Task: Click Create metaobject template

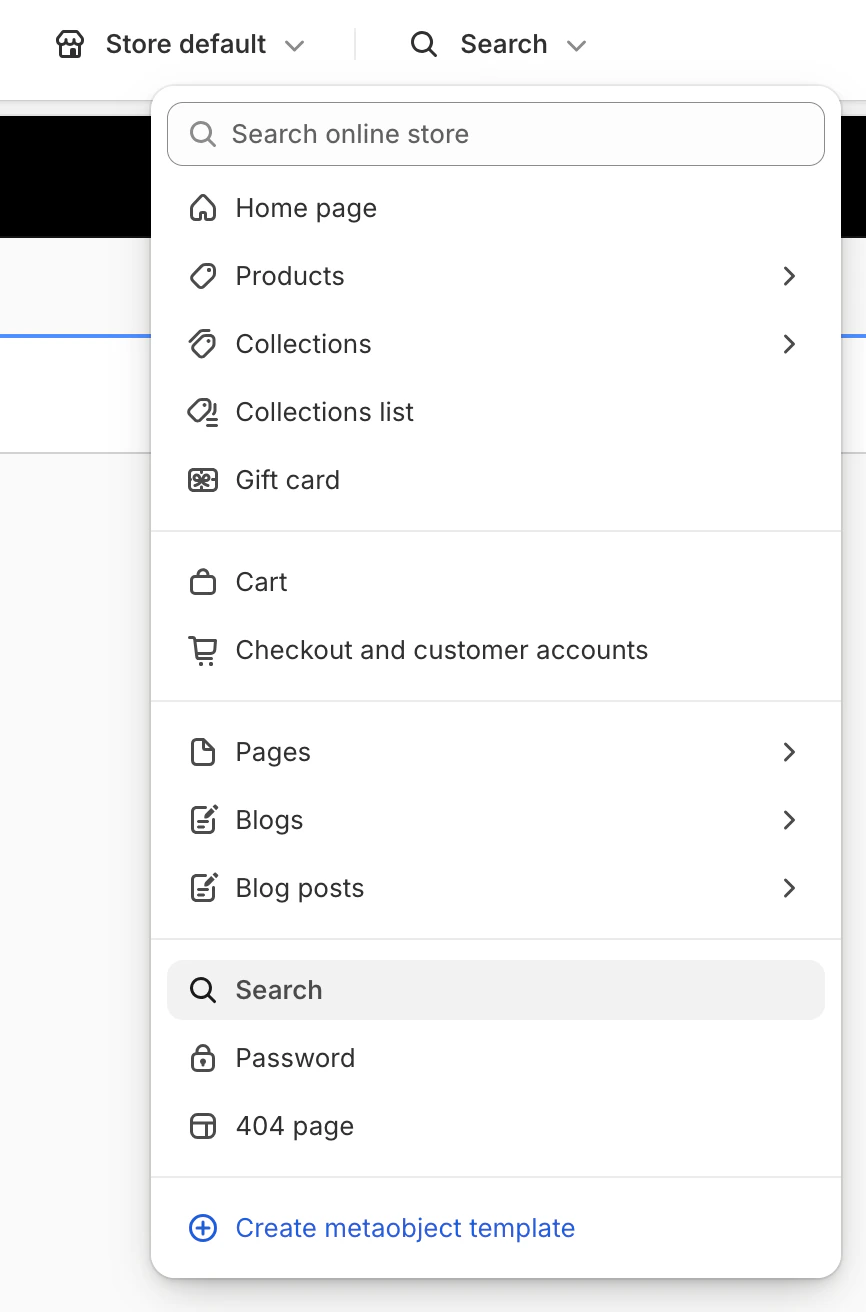Action: (x=405, y=1227)
